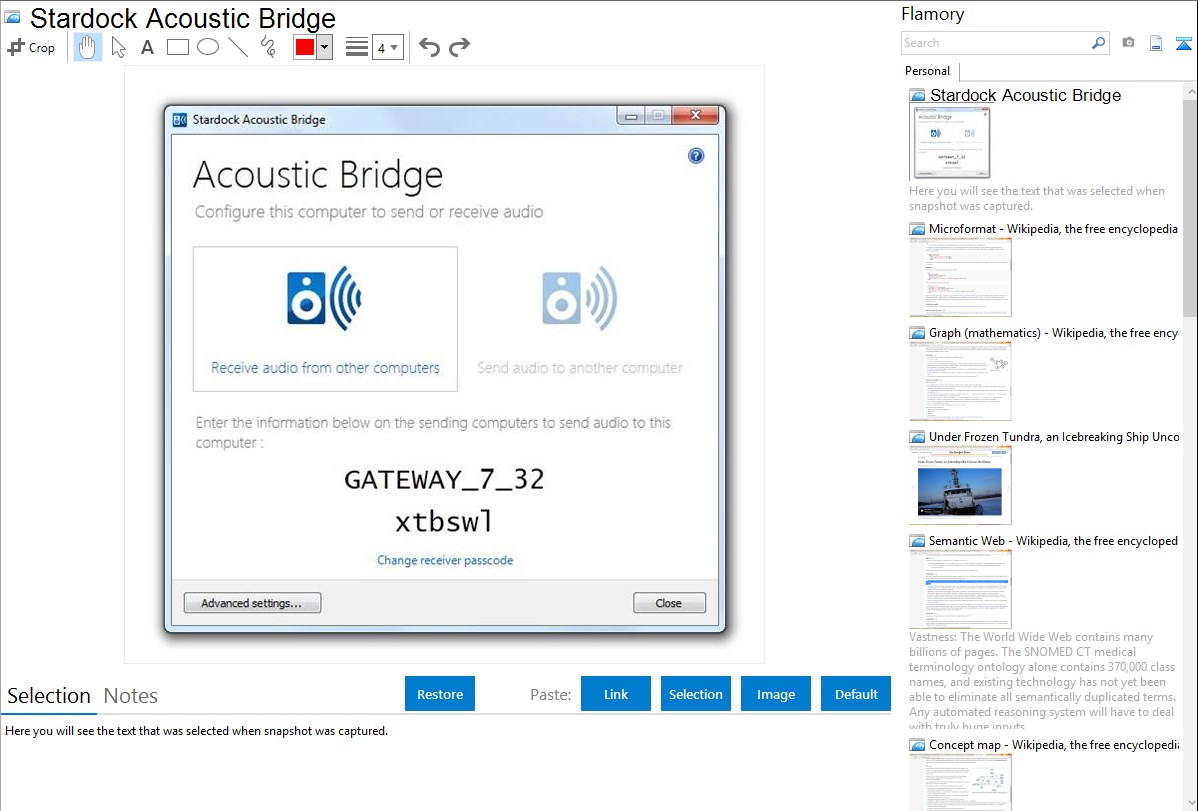Click the Restore button

[x=440, y=694]
